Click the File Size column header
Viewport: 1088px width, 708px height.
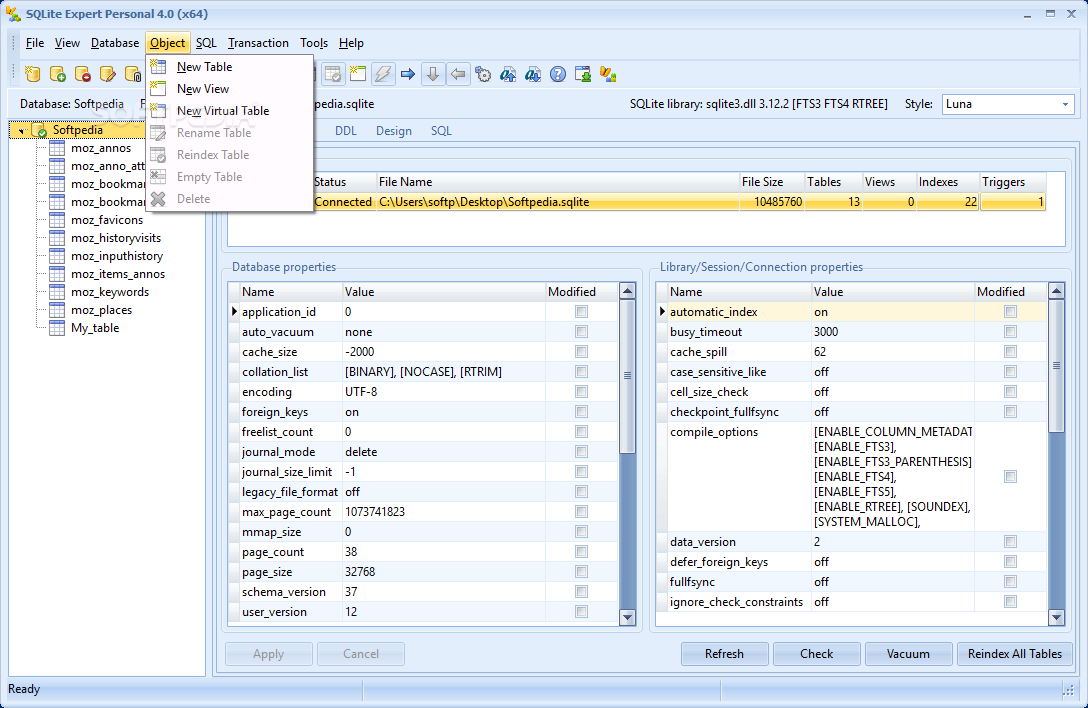[x=770, y=182]
